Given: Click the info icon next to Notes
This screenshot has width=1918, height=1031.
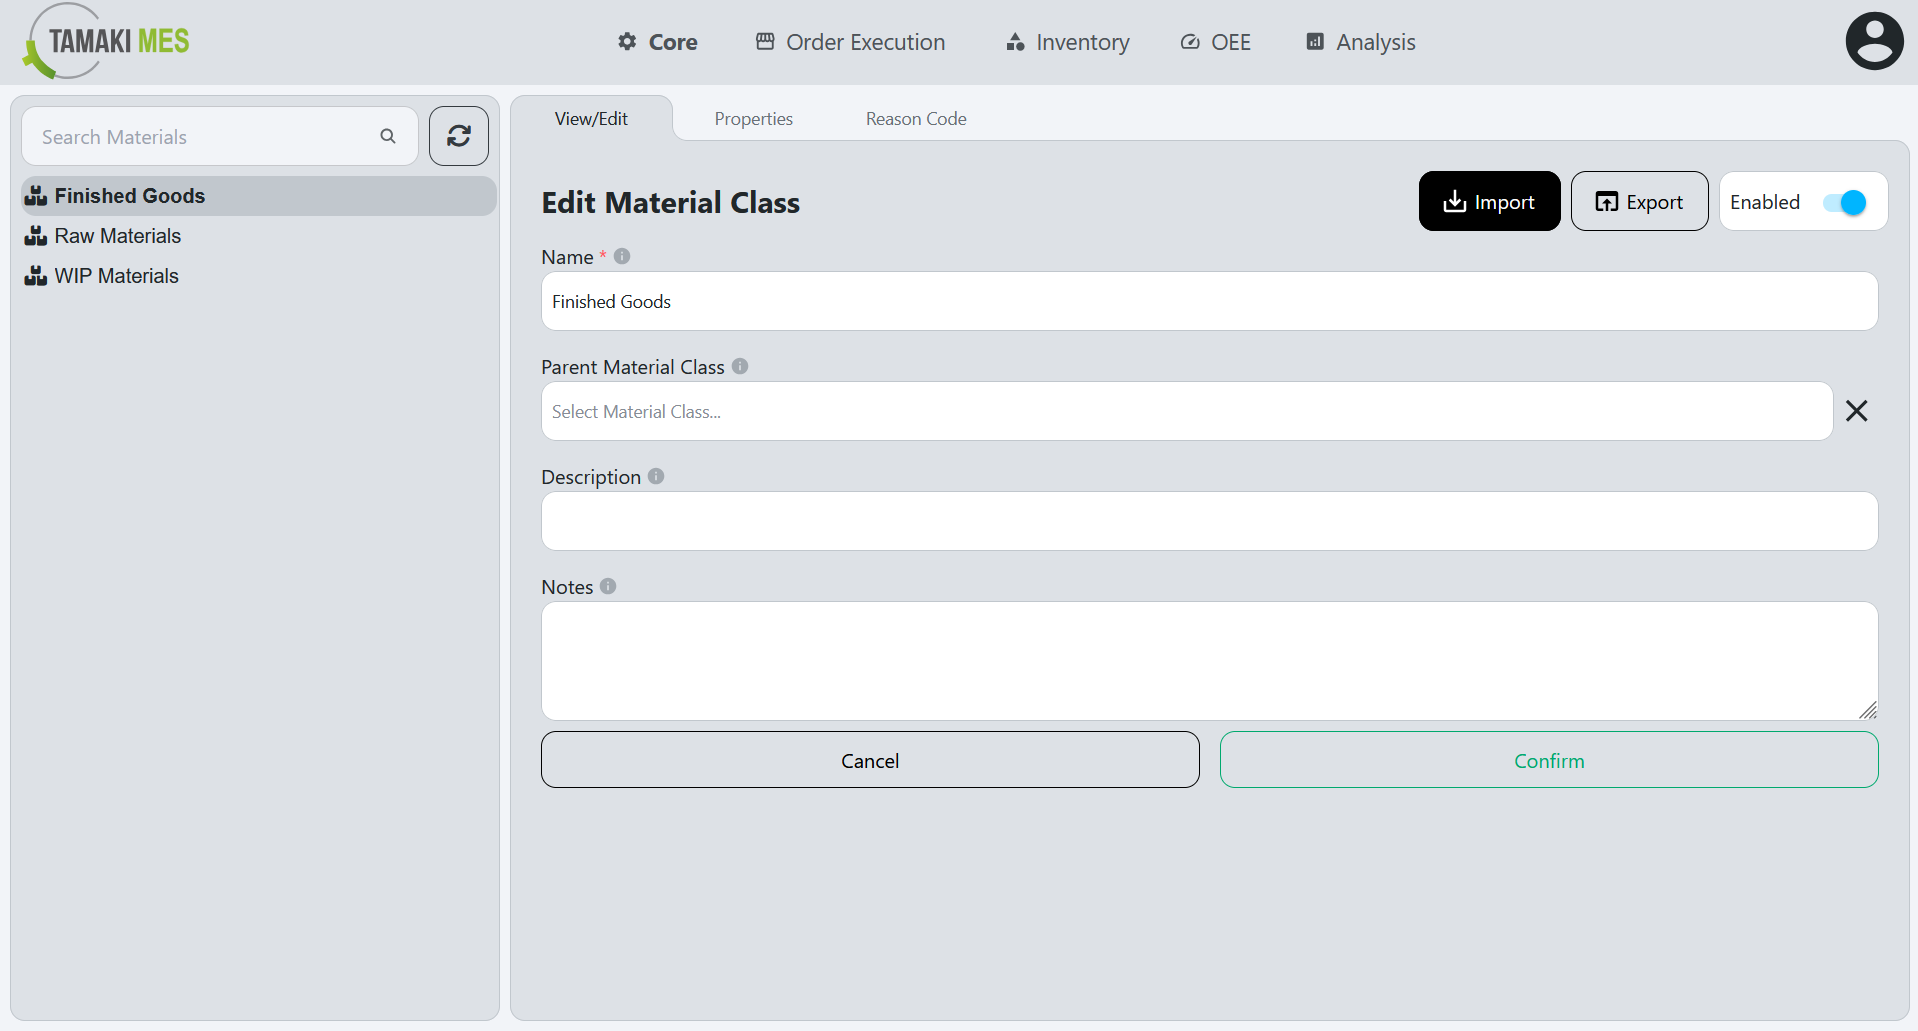Looking at the screenshot, I should (609, 586).
